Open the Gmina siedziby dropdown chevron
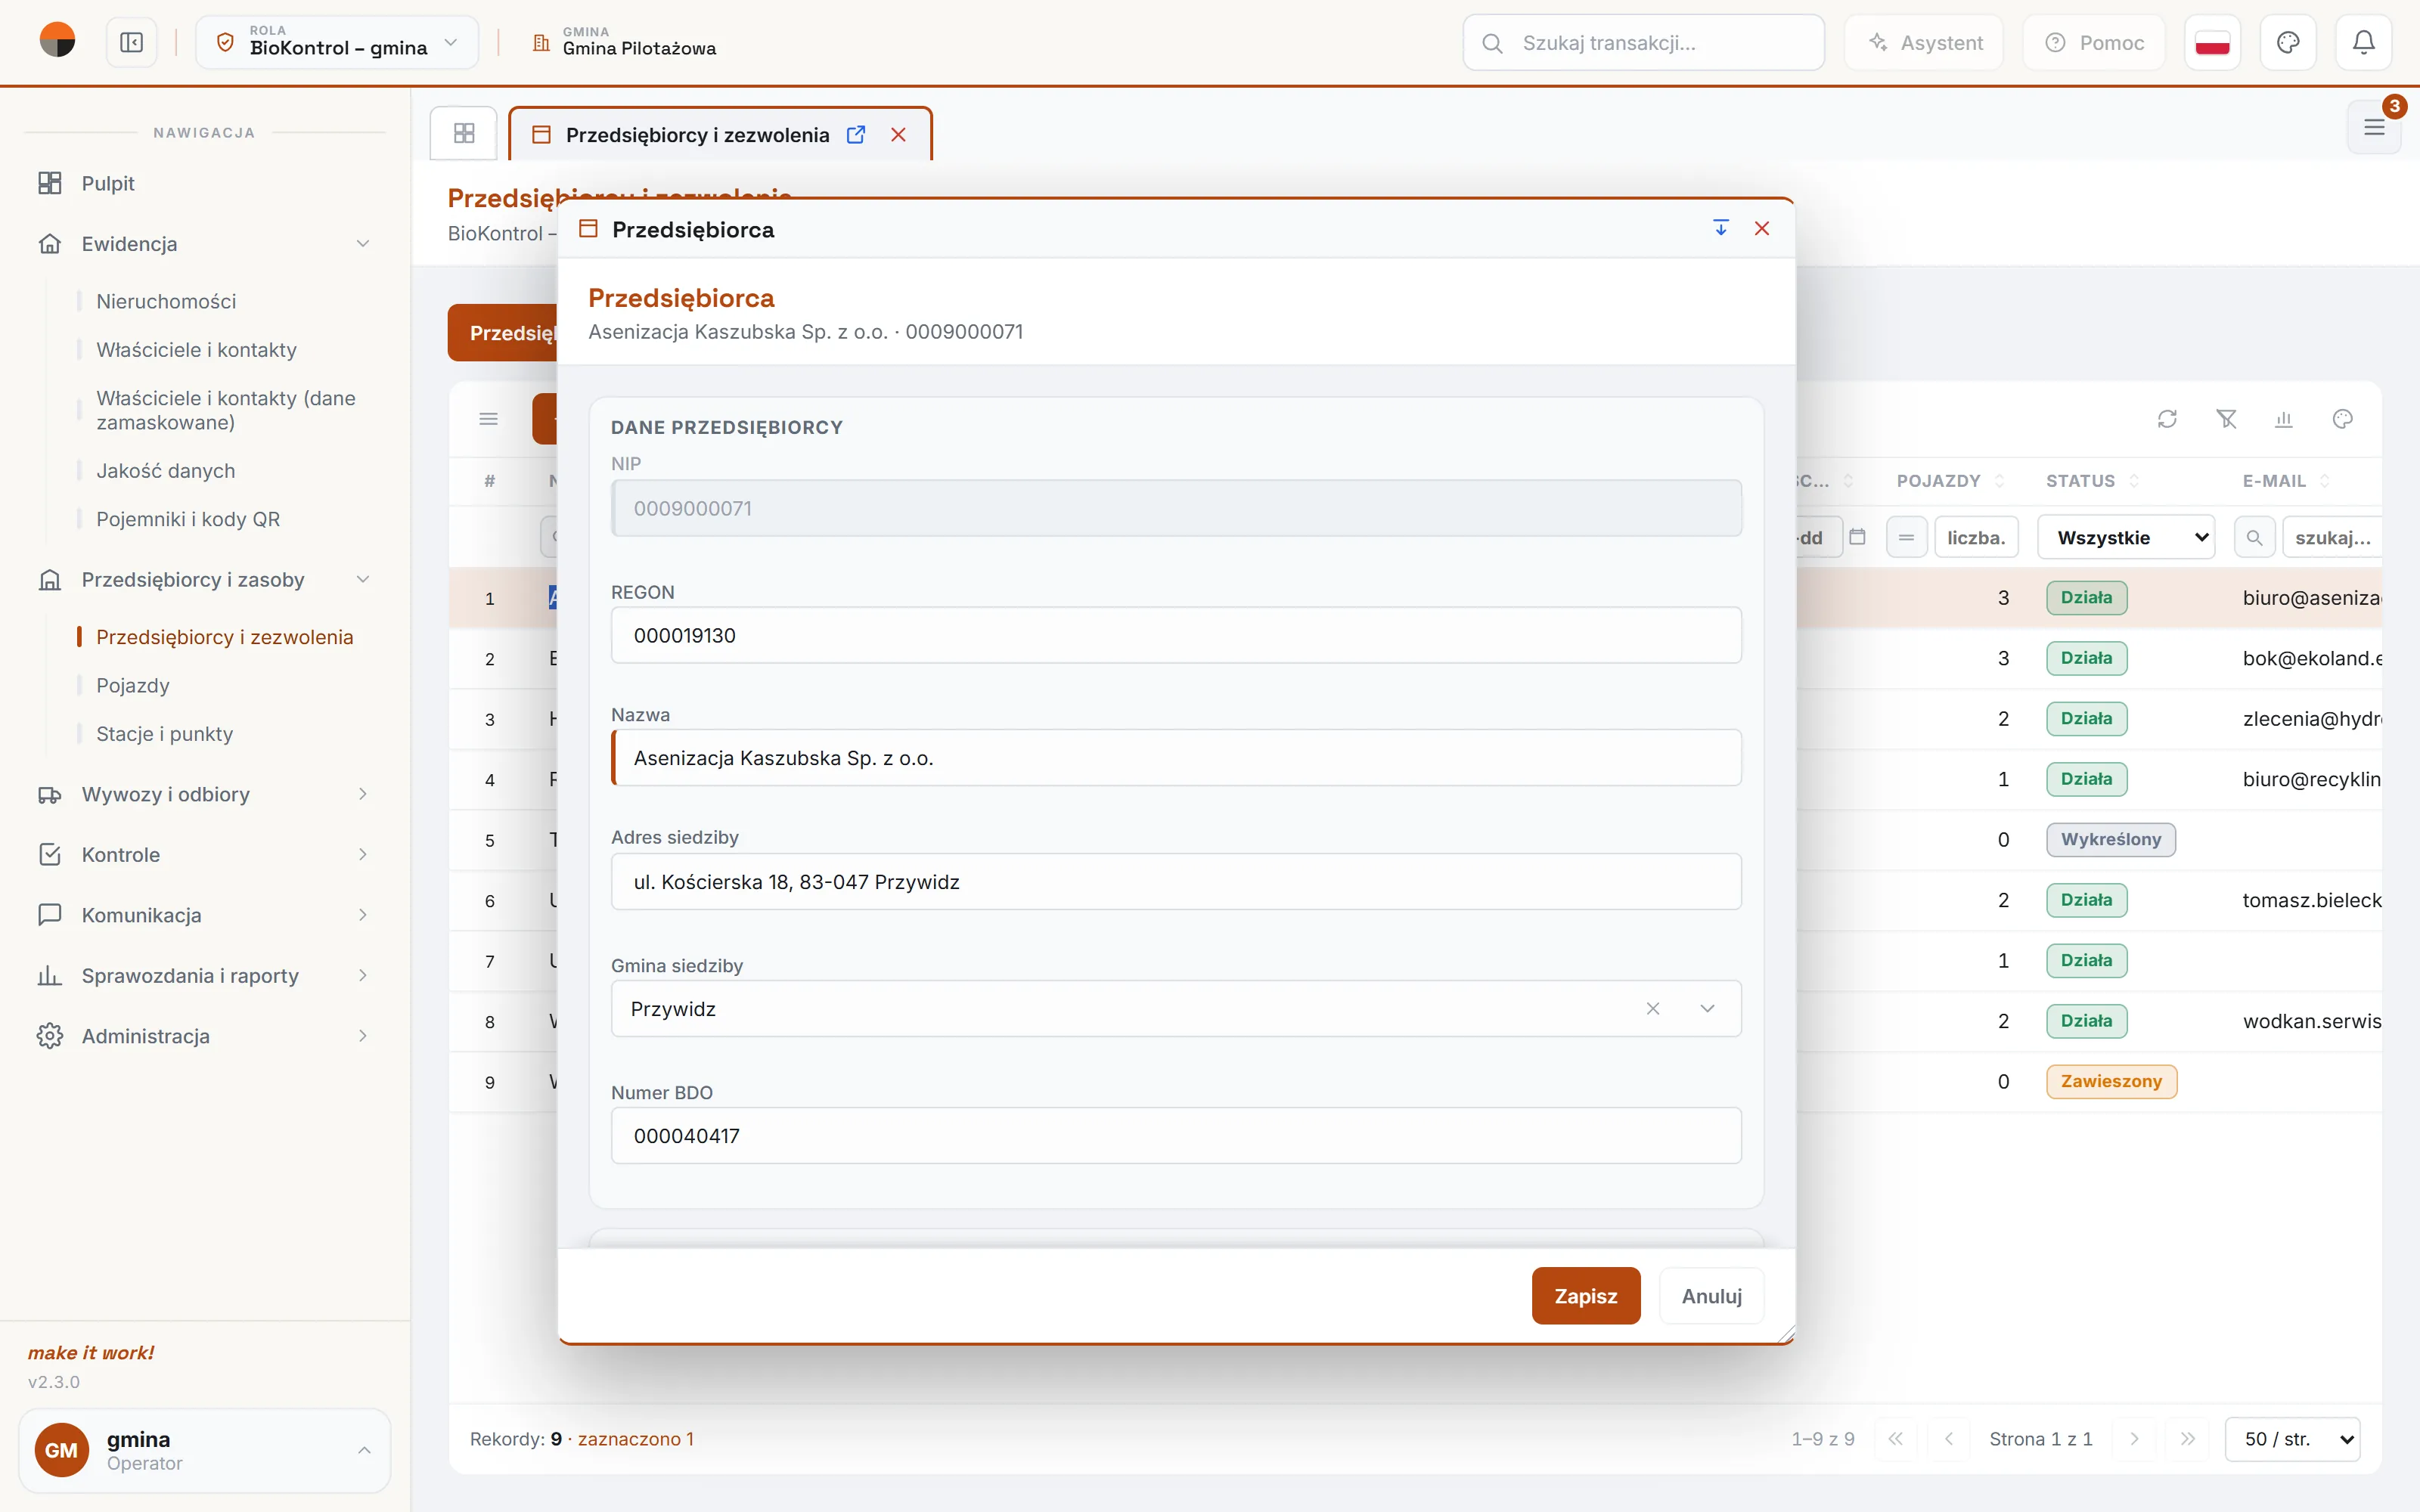Screen dimensions: 2420x1512 tap(1707, 1009)
